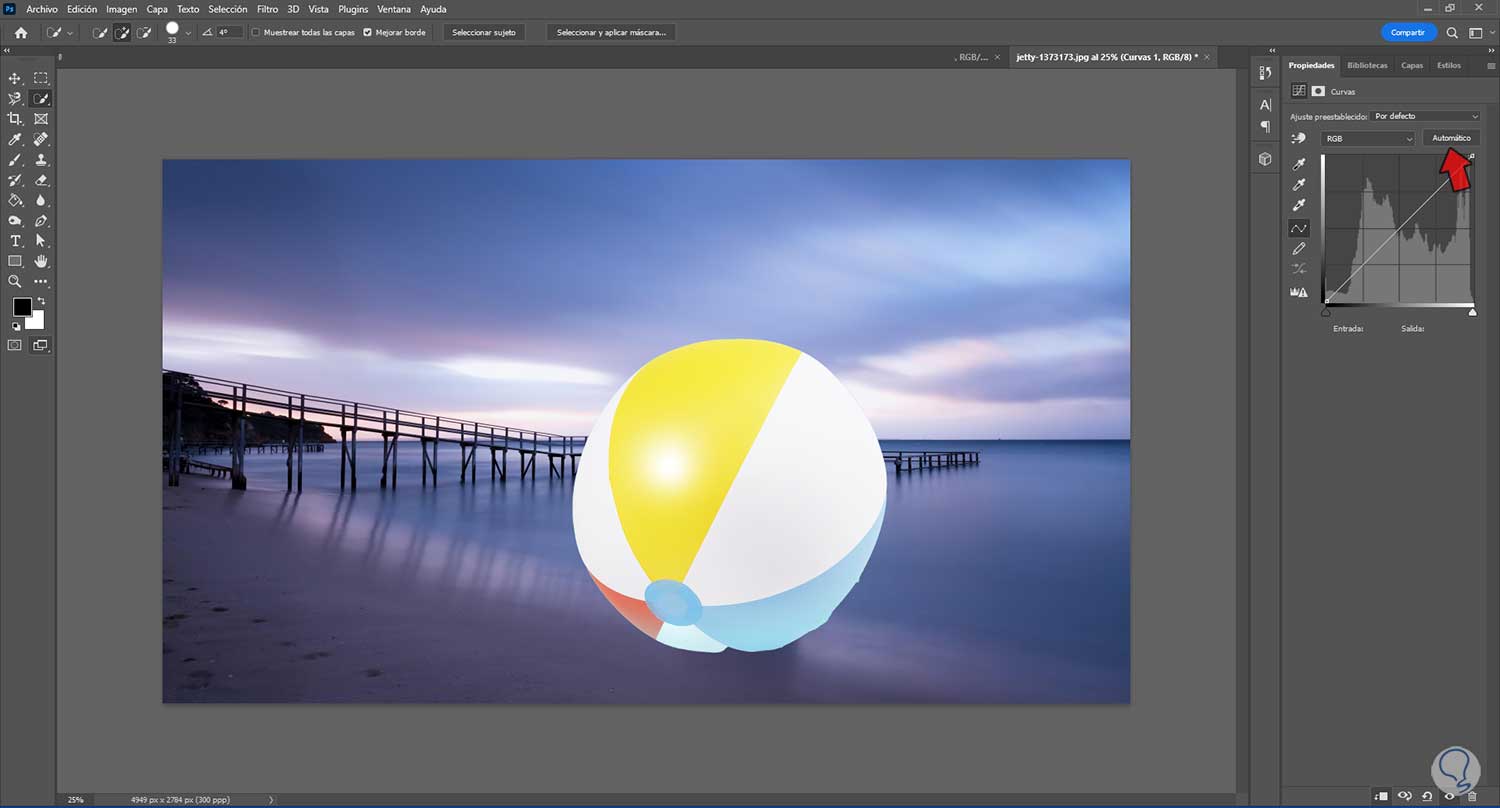Switch to the Capas tab
Viewport: 1500px width, 808px height.
coord(1411,65)
